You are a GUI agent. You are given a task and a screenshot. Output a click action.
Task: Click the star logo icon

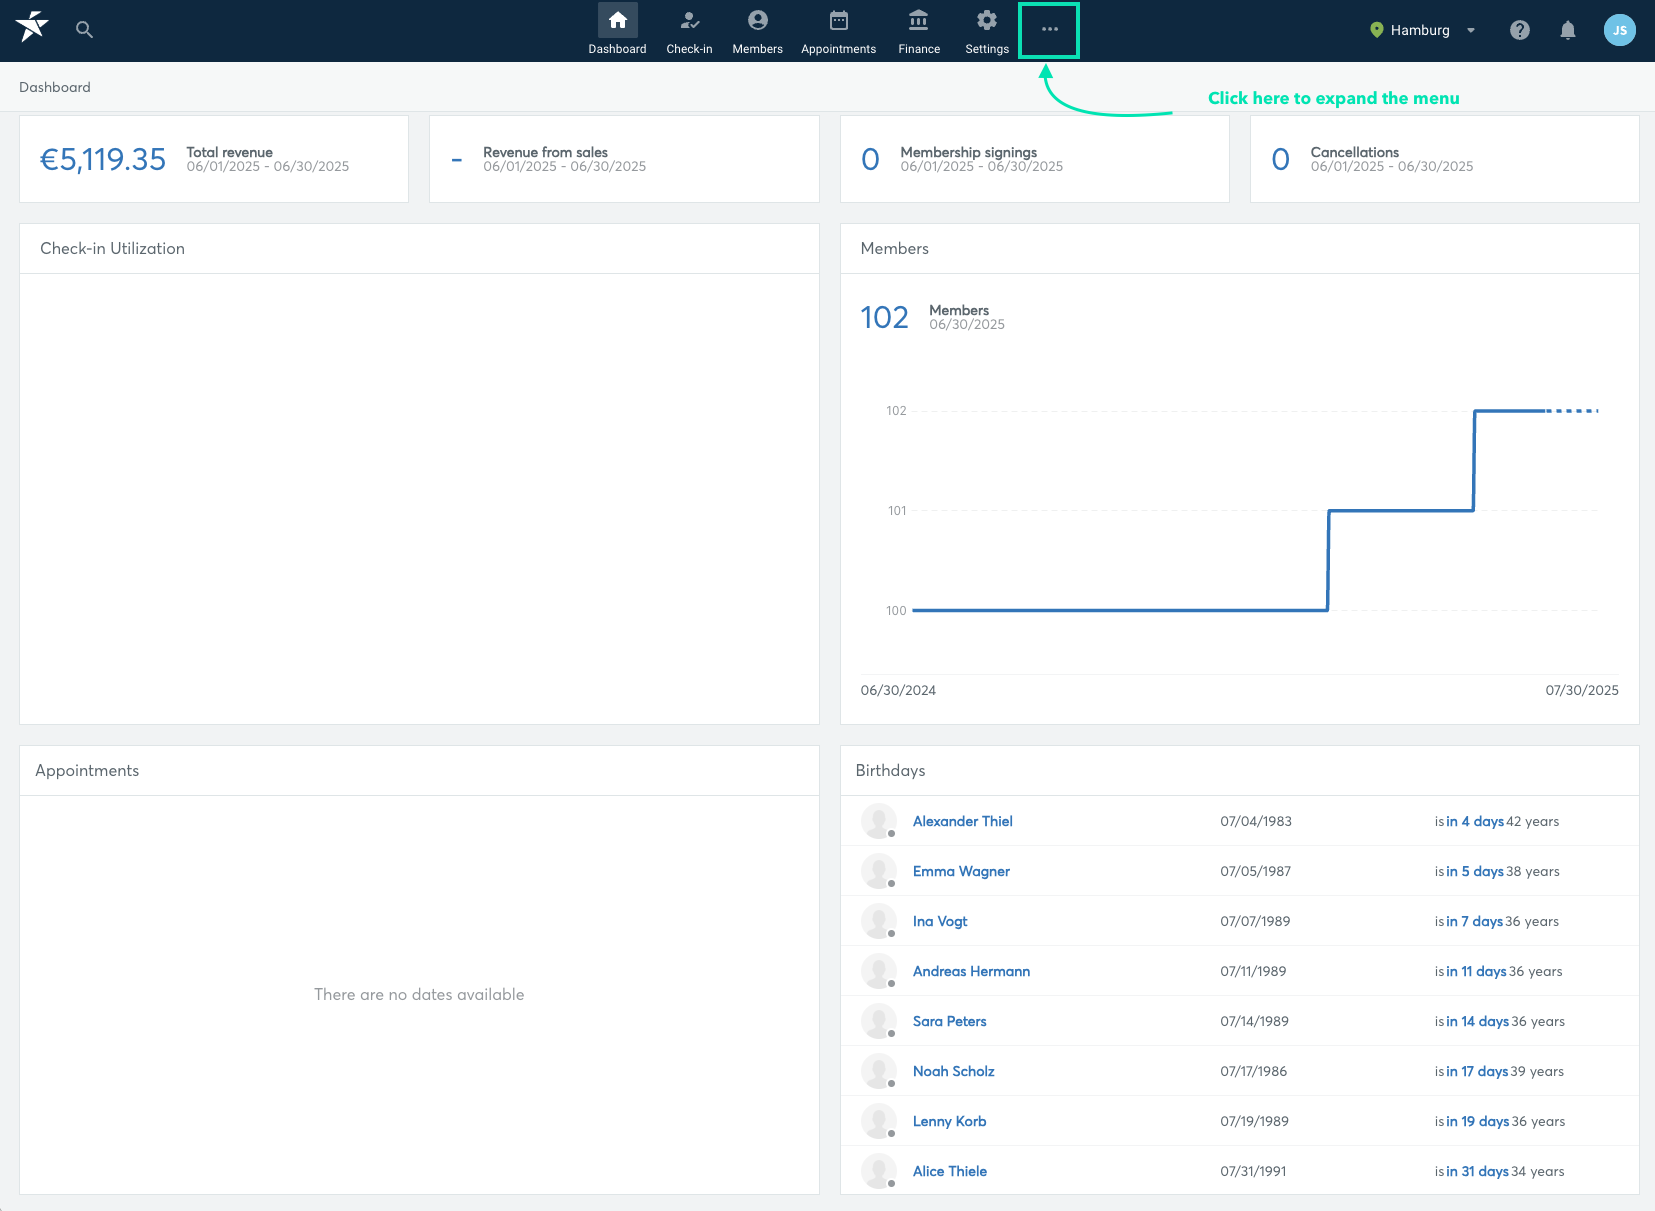click(x=32, y=27)
